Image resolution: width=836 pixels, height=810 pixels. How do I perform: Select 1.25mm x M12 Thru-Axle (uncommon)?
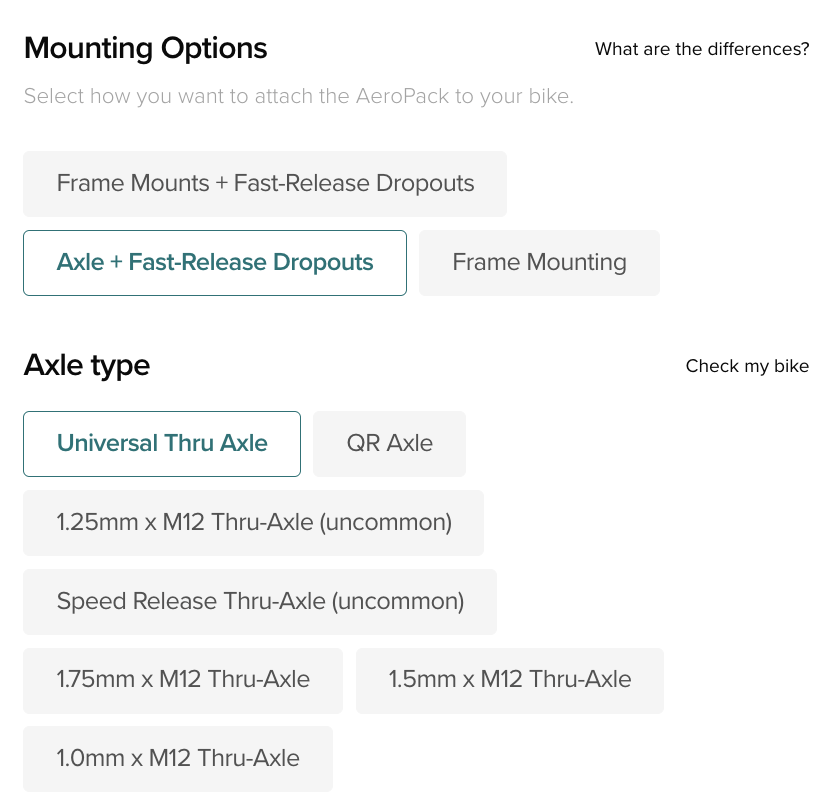click(254, 523)
